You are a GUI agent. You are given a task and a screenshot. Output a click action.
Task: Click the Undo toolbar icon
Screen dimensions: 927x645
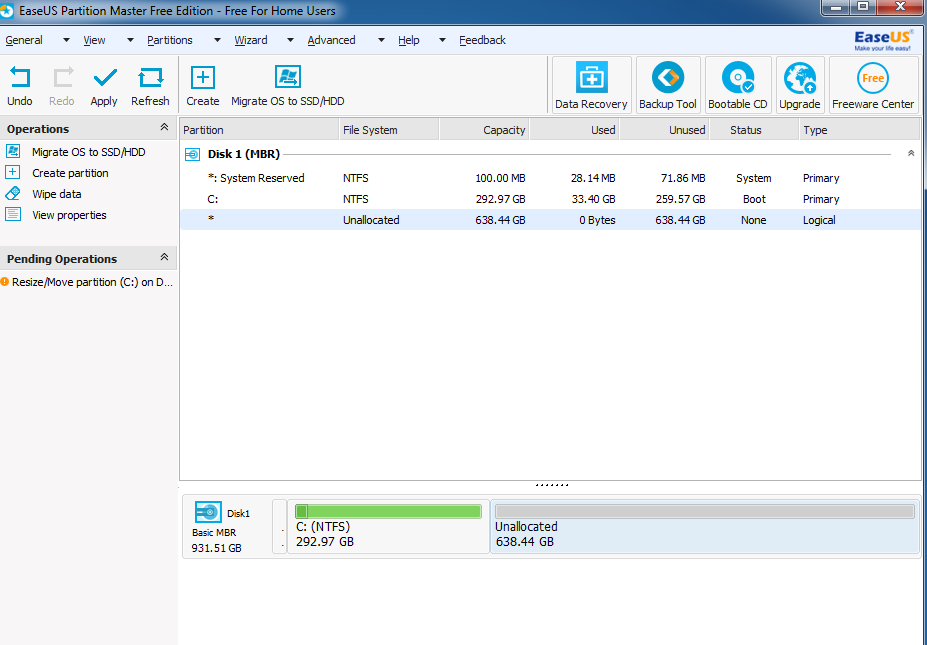click(x=20, y=77)
